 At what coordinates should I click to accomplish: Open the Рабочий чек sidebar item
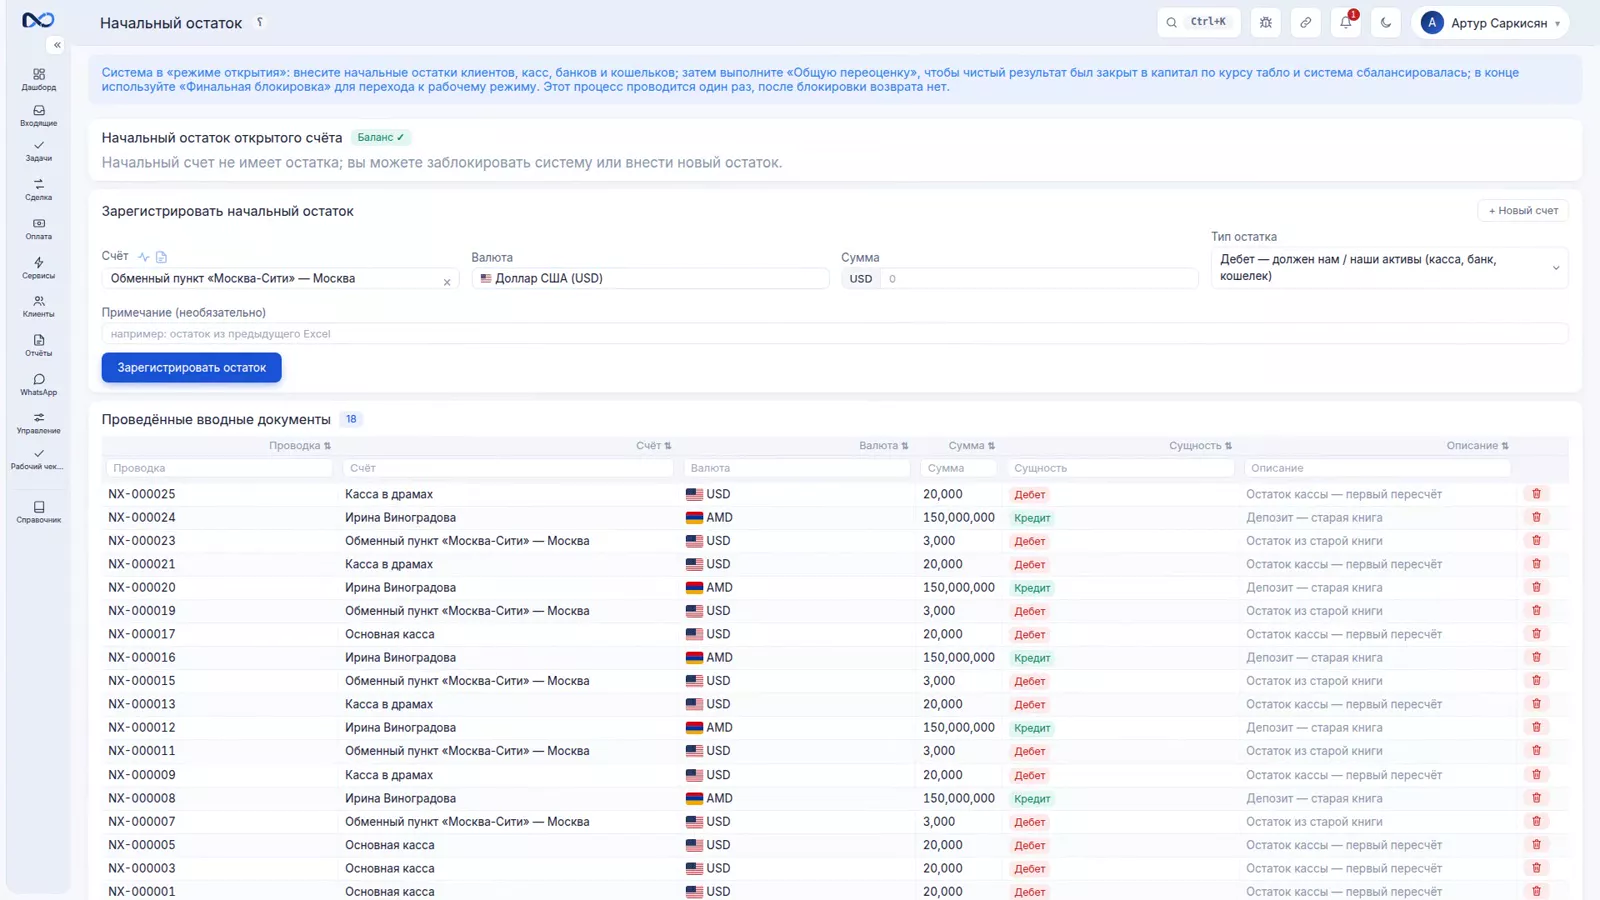(39, 459)
